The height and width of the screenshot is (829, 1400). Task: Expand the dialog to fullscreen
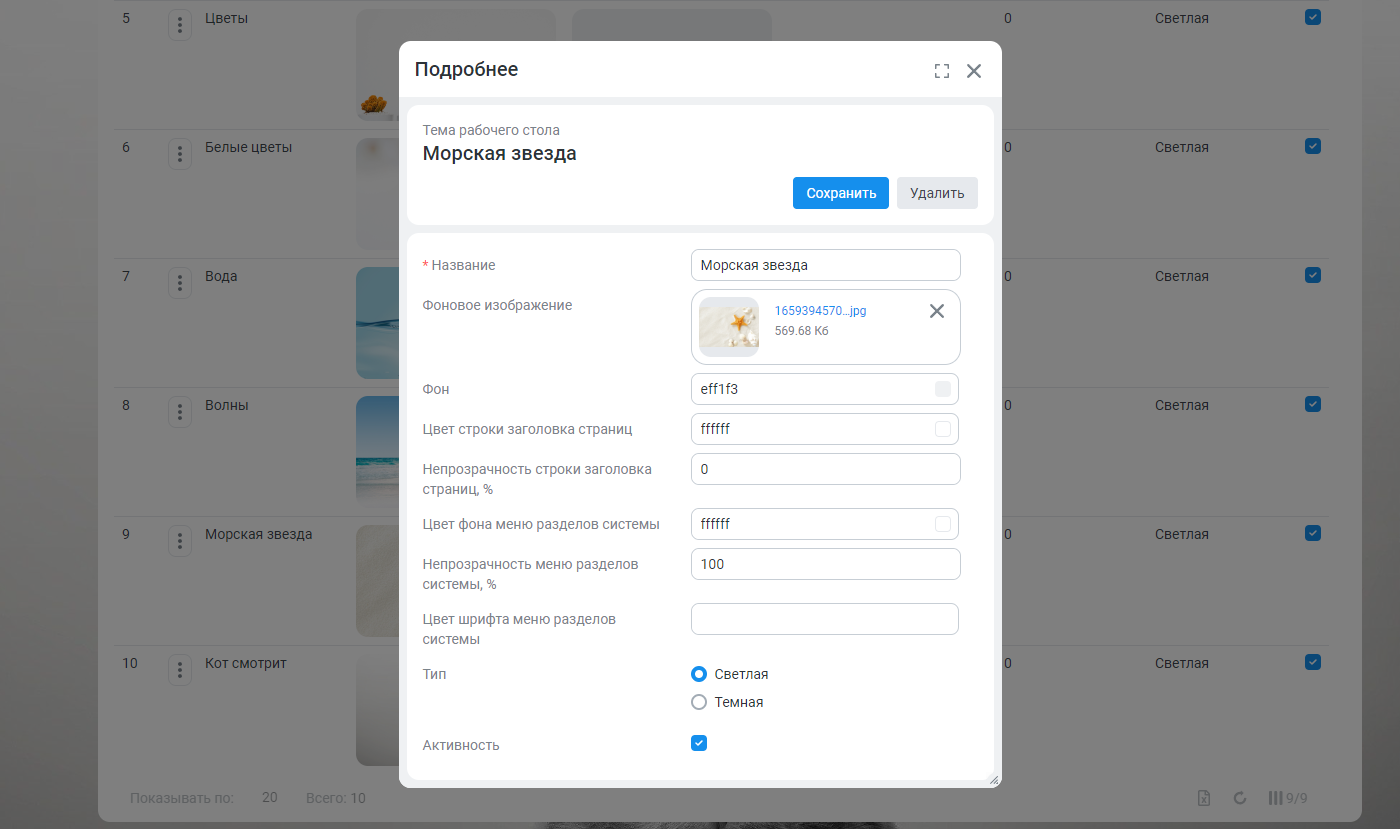coord(942,71)
